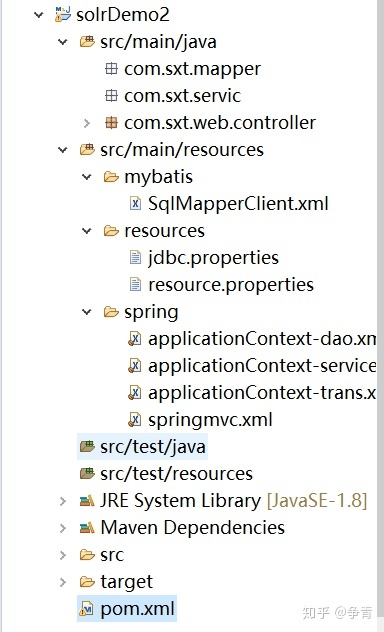
Task: Expand the com.sxt.web.controller package
Action: coord(87,123)
